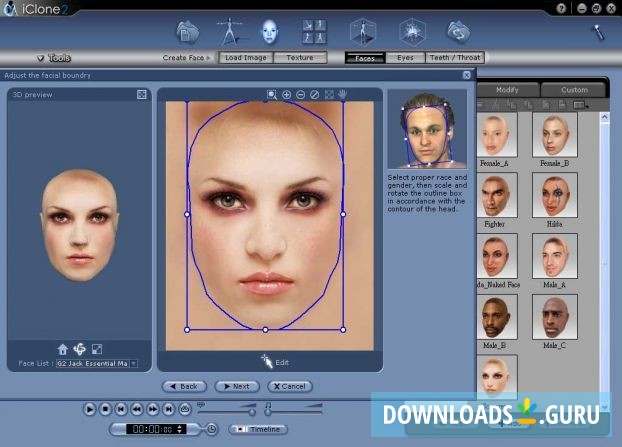Select the Fighter face thumbnail
Screen dimensions: 622x447
pyautogui.click(x=496, y=195)
